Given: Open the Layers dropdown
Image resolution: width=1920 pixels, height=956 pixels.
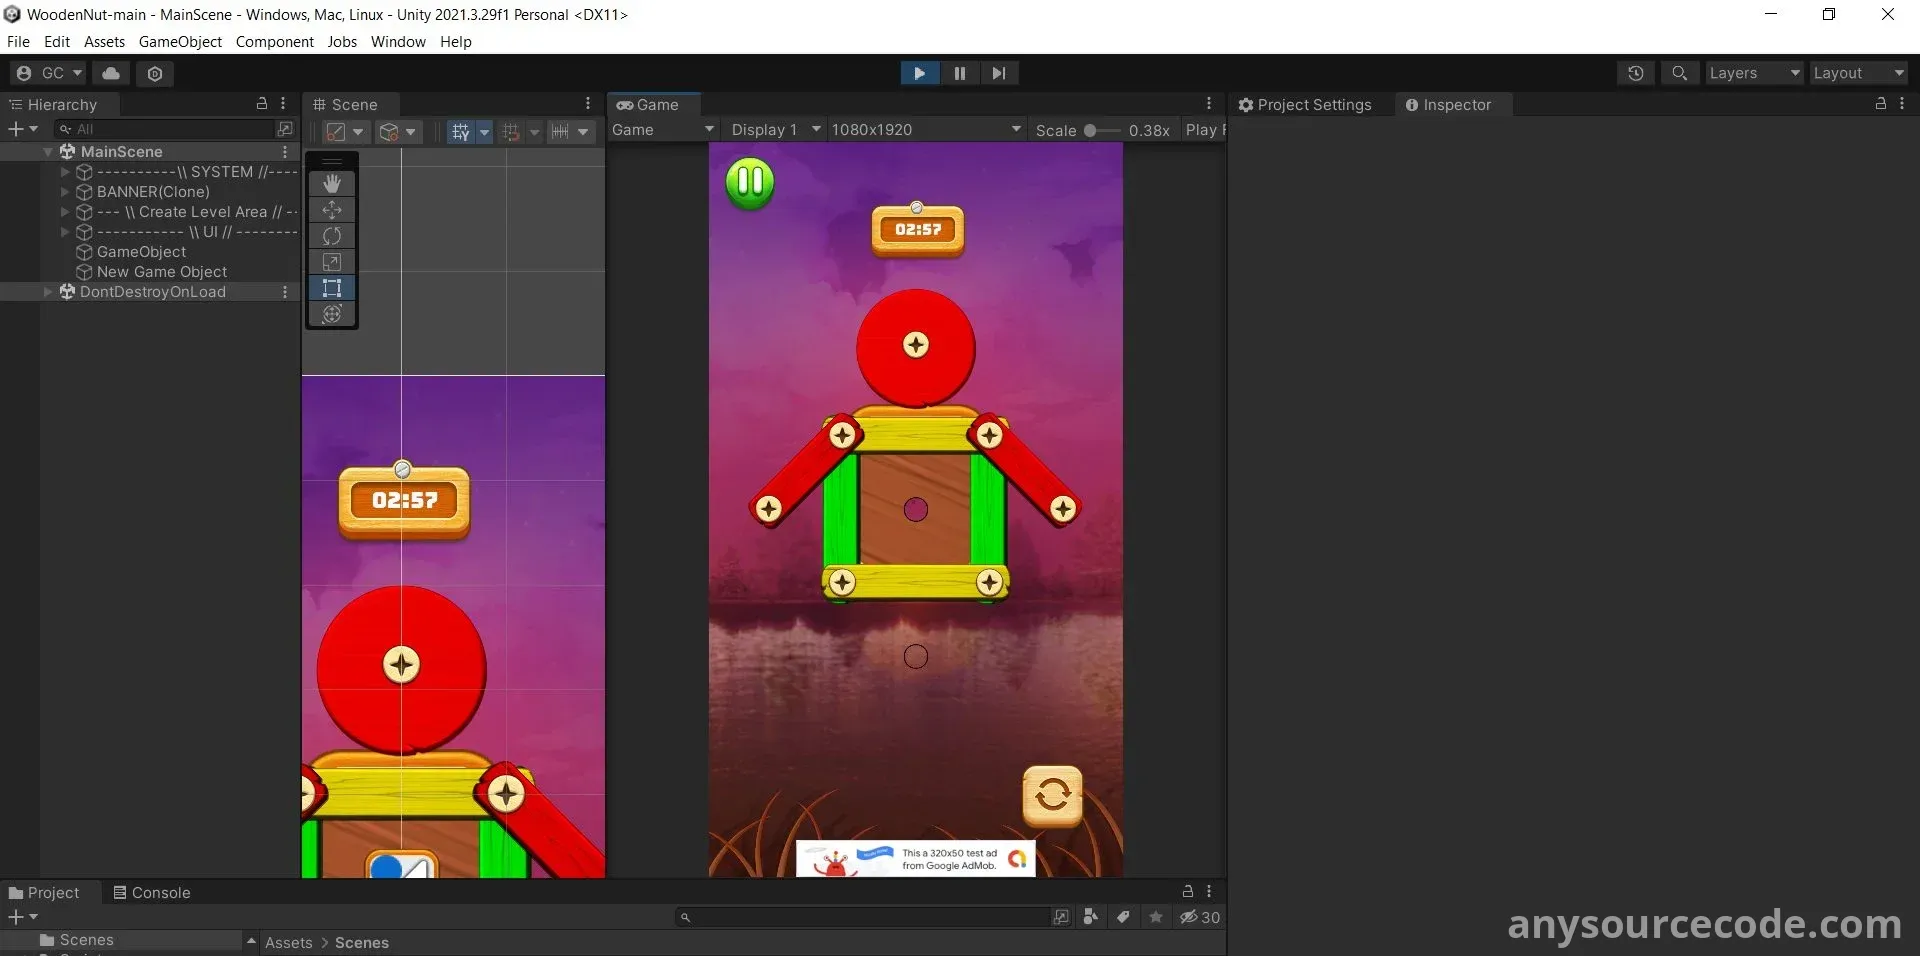Looking at the screenshot, I should coord(1753,73).
